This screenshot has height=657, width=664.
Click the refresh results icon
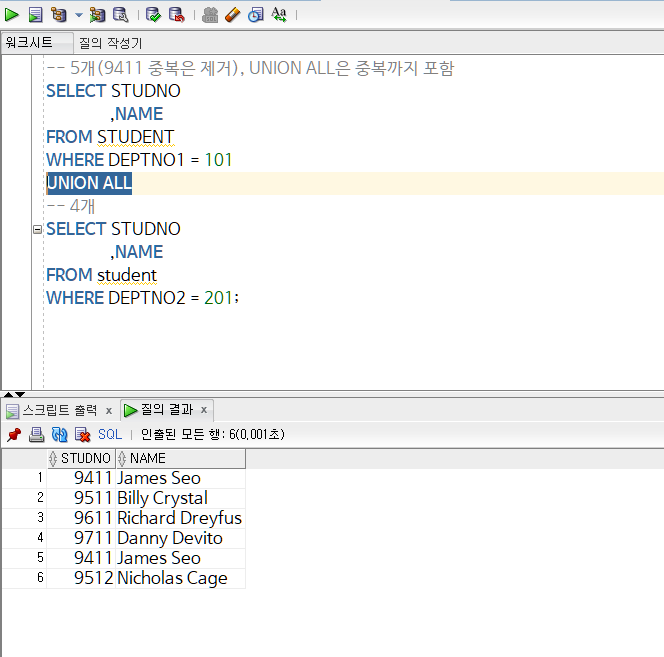click(x=59, y=435)
